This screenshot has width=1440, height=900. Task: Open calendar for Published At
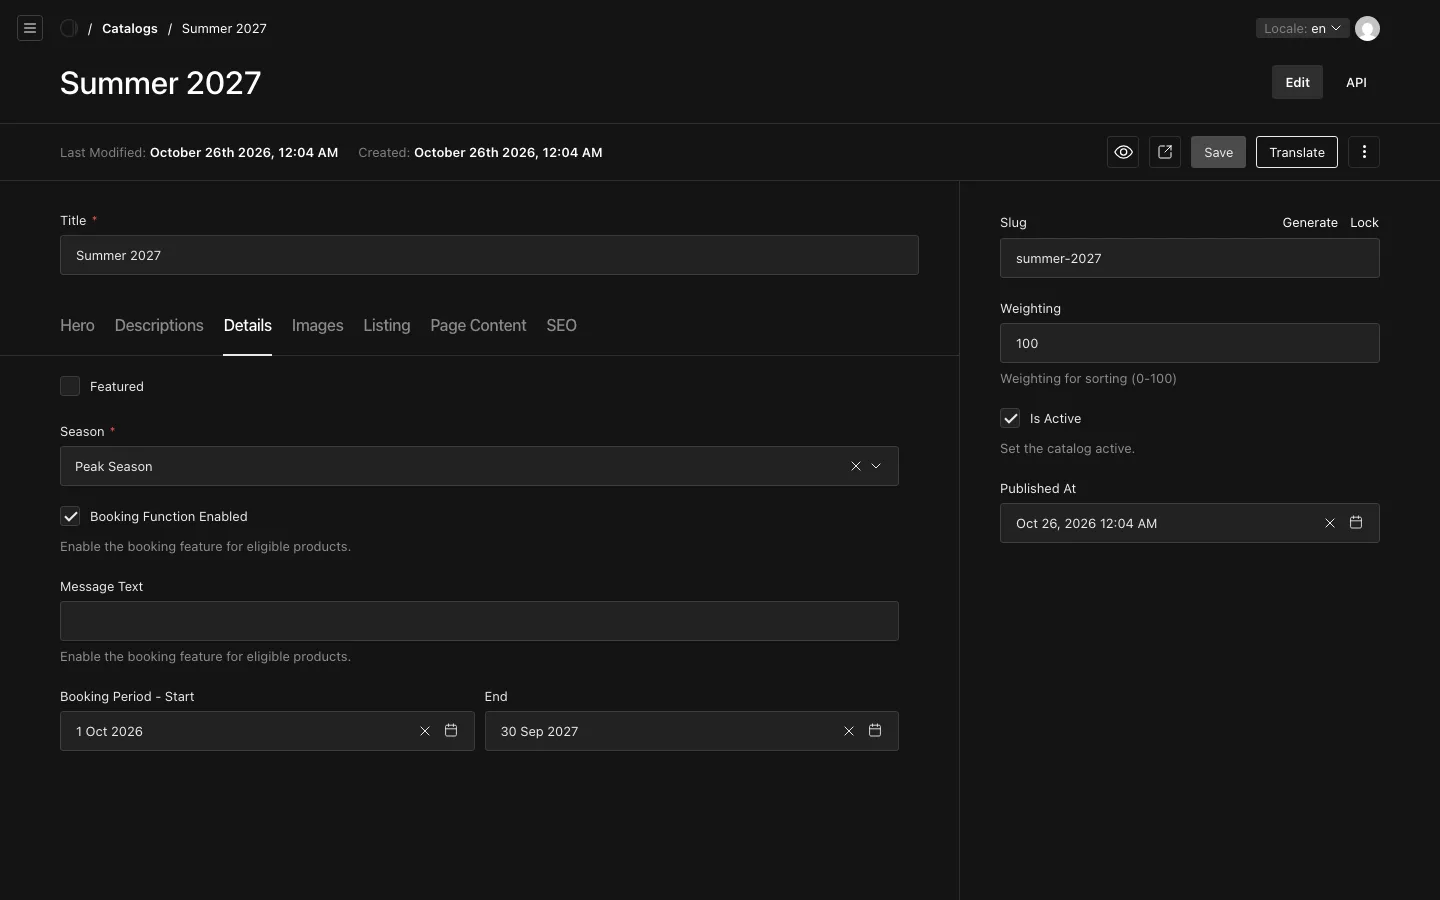pos(1356,523)
